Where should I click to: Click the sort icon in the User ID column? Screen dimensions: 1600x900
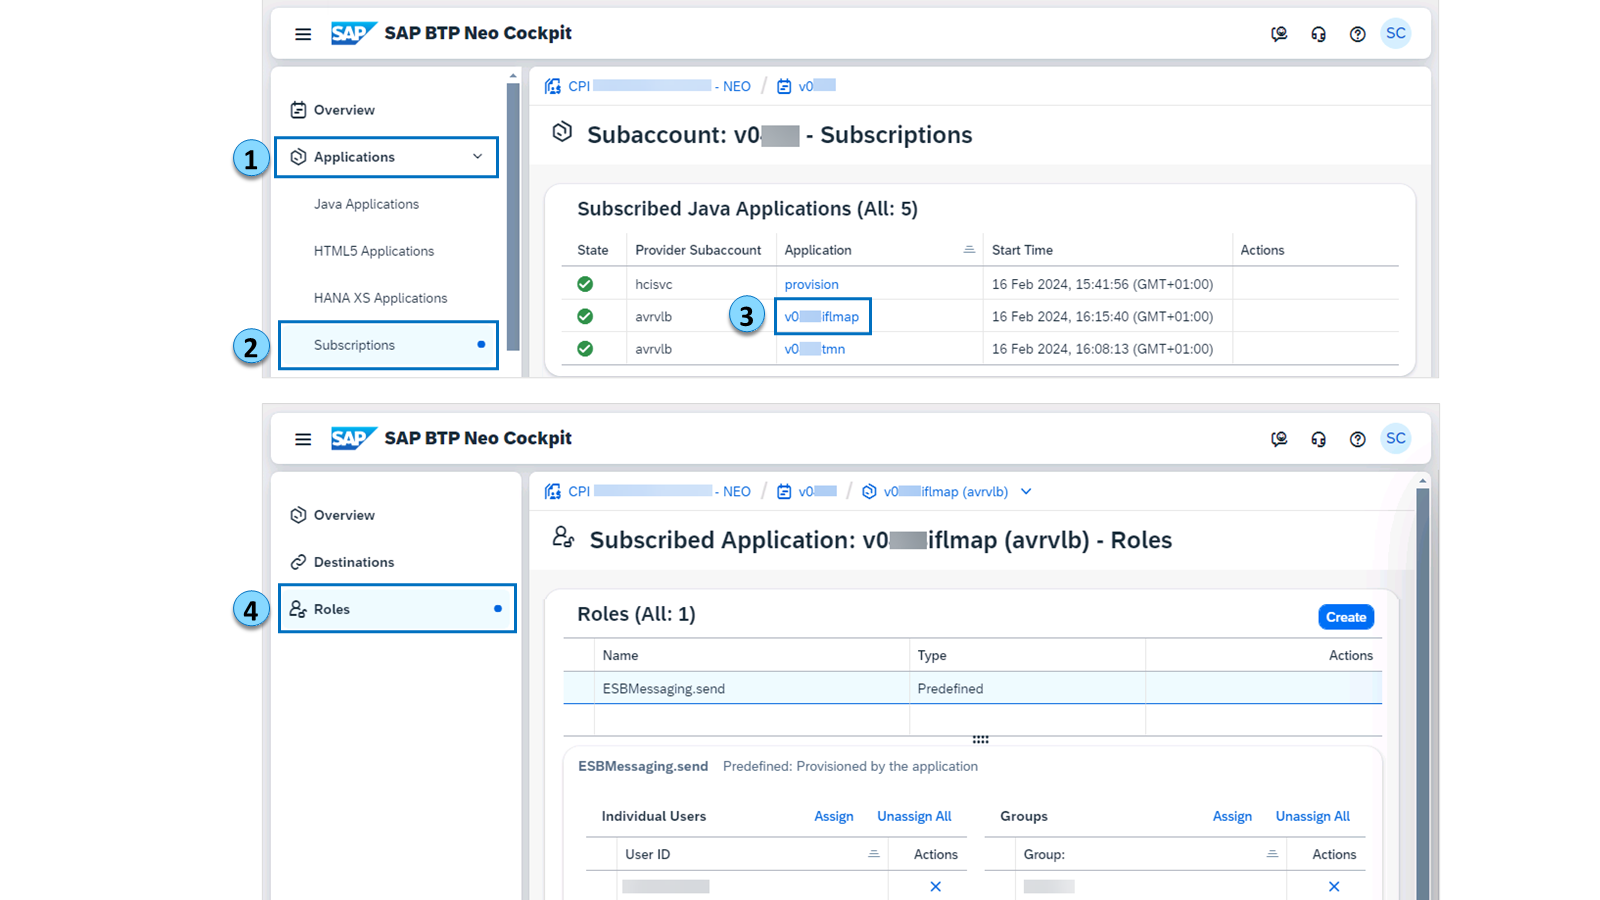pyautogui.click(x=873, y=854)
